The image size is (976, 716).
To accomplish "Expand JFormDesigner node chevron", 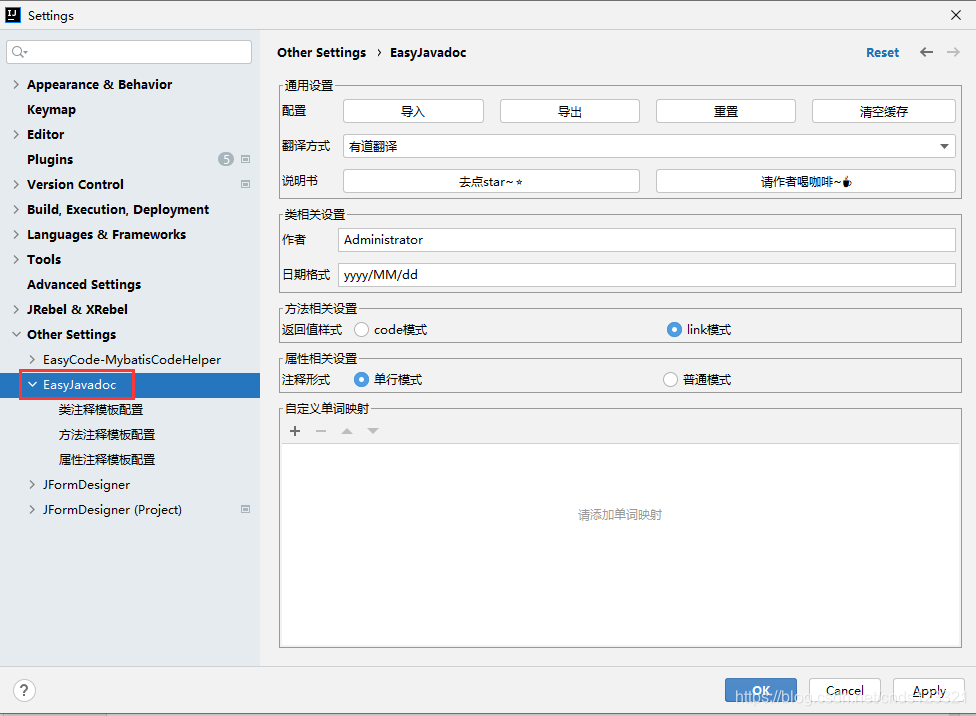I will [32, 484].
